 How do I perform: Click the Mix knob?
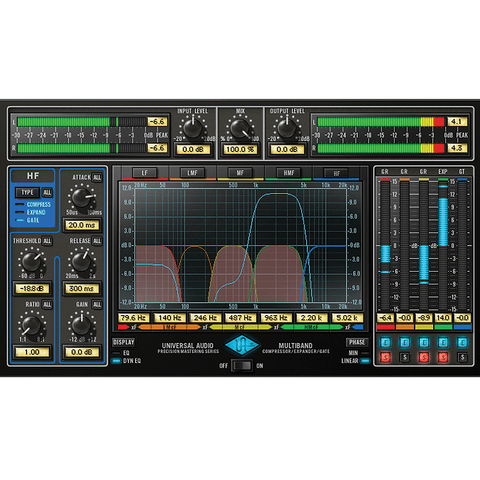click(x=240, y=129)
